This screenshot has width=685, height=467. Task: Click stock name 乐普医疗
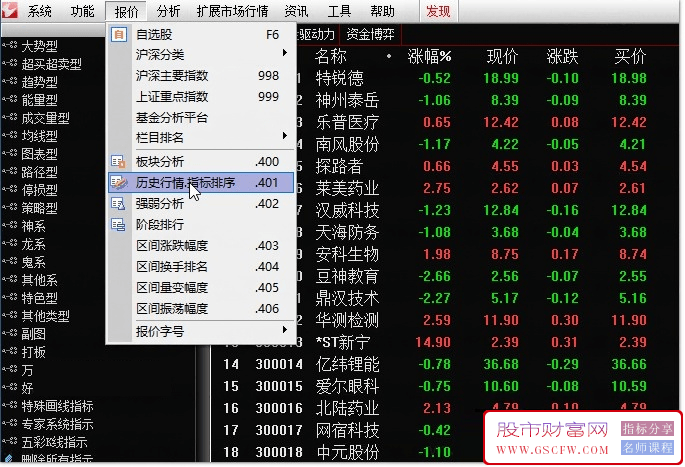347,122
